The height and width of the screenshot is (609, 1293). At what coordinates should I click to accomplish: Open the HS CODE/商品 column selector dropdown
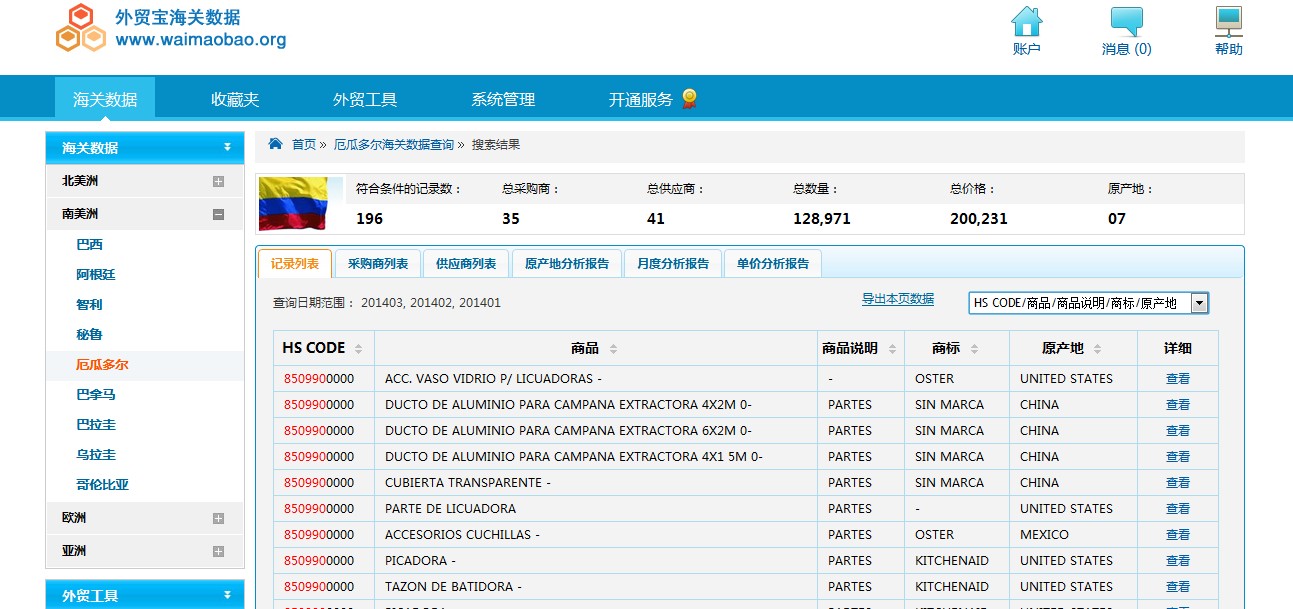pyautogui.click(x=1089, y=303)
